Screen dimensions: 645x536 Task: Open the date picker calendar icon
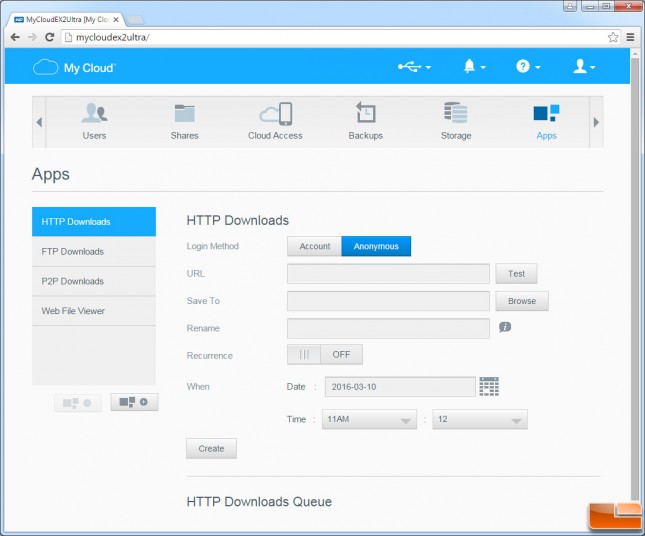489,386
